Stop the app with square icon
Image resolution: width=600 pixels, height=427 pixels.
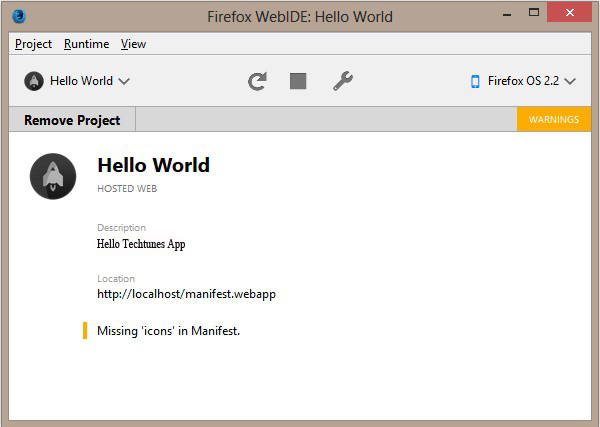tap(298, 81)
